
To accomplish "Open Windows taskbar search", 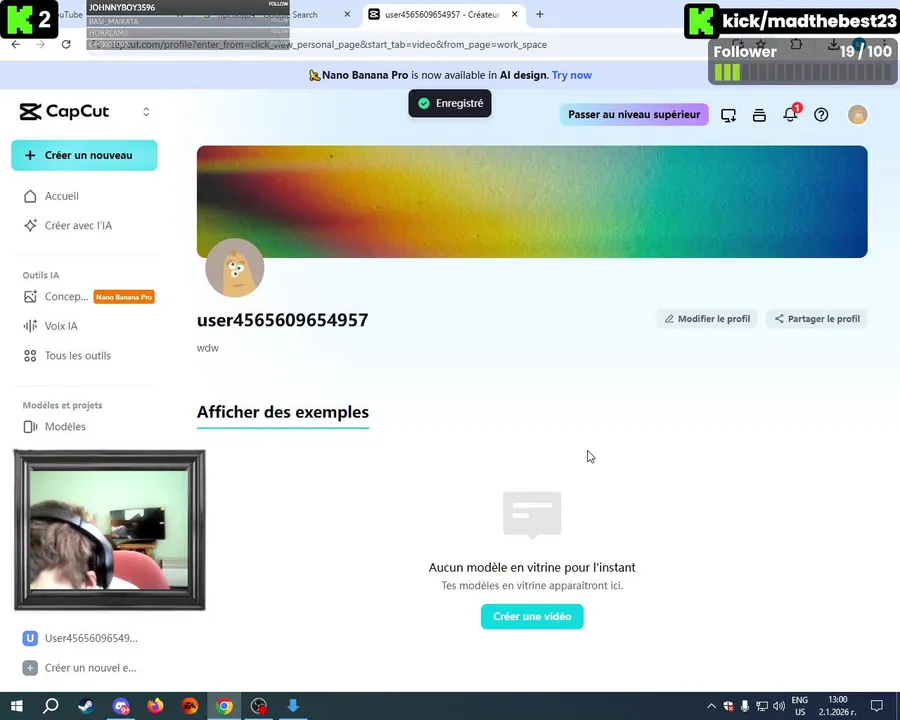I will pyautogui.click(x=51, y=706).
